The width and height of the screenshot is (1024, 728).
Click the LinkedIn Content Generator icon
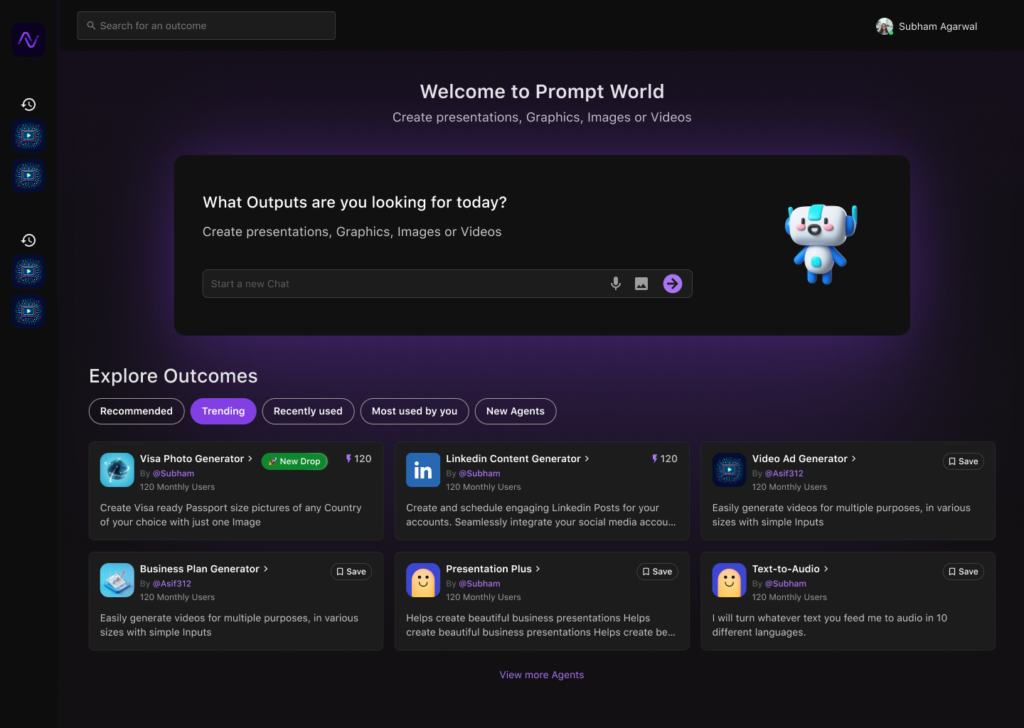(x=423, y=470)
